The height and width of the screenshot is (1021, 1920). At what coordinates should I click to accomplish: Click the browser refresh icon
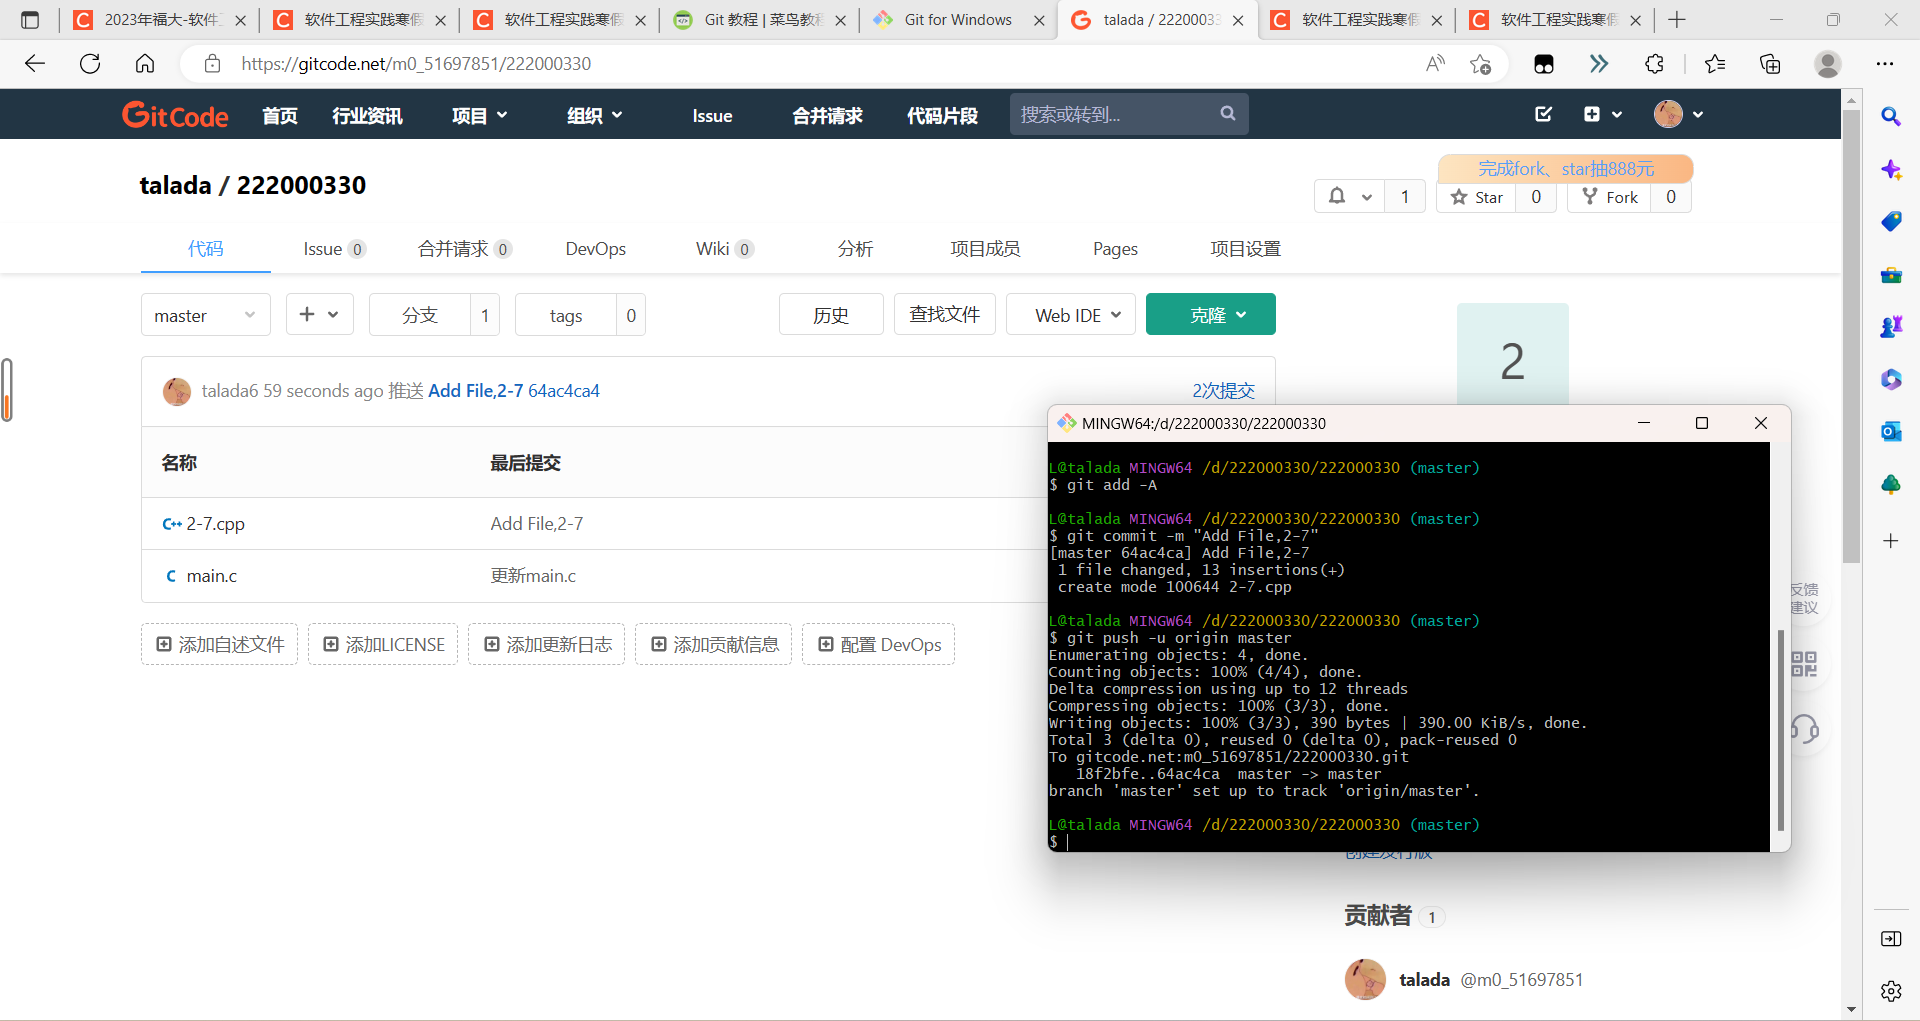point(90,64)
